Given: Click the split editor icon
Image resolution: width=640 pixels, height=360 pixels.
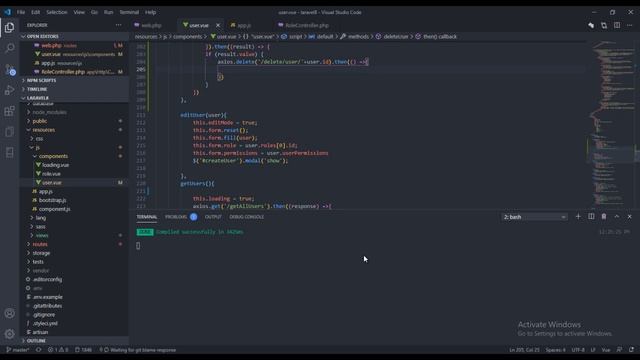Looking at the screenshot, I should tap(617, 25).
